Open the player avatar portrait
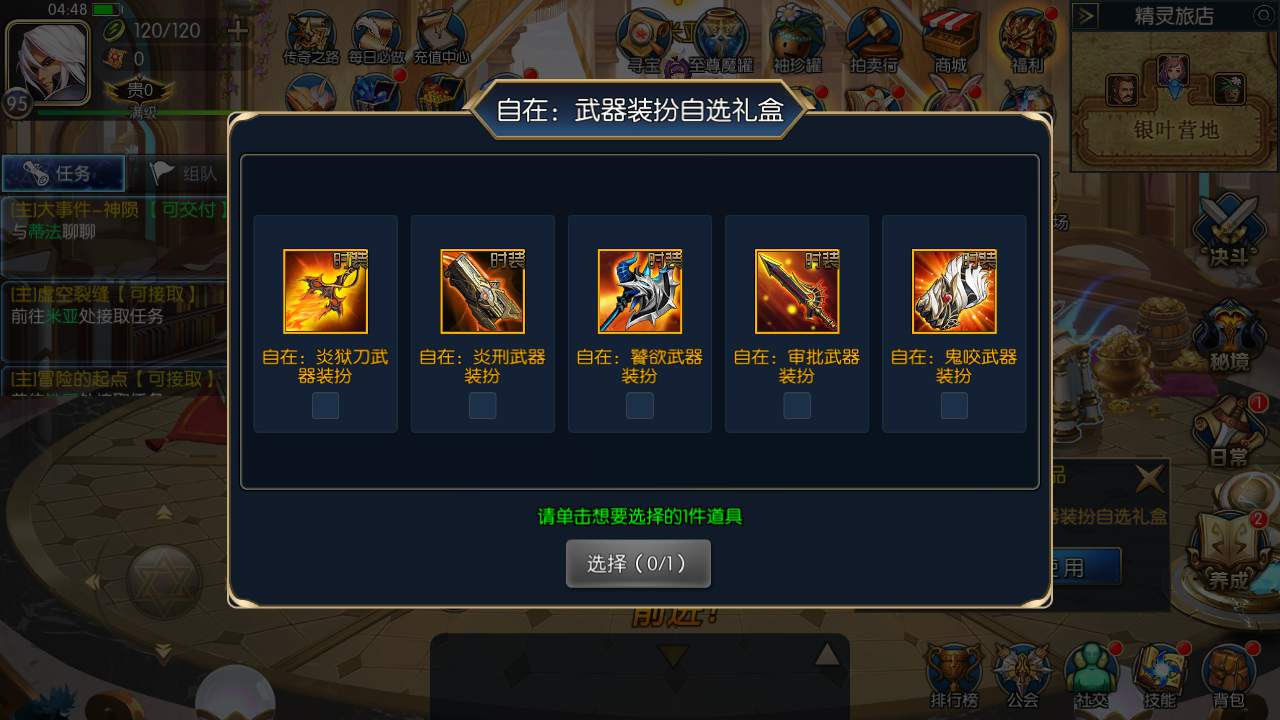 point(44,59)
